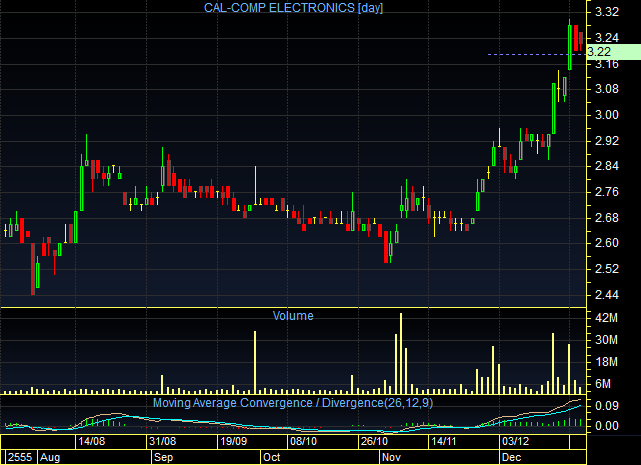Click the 0.00 MACD axis value
The height and width of the screenshot is (465, 641).
[607, 426]
